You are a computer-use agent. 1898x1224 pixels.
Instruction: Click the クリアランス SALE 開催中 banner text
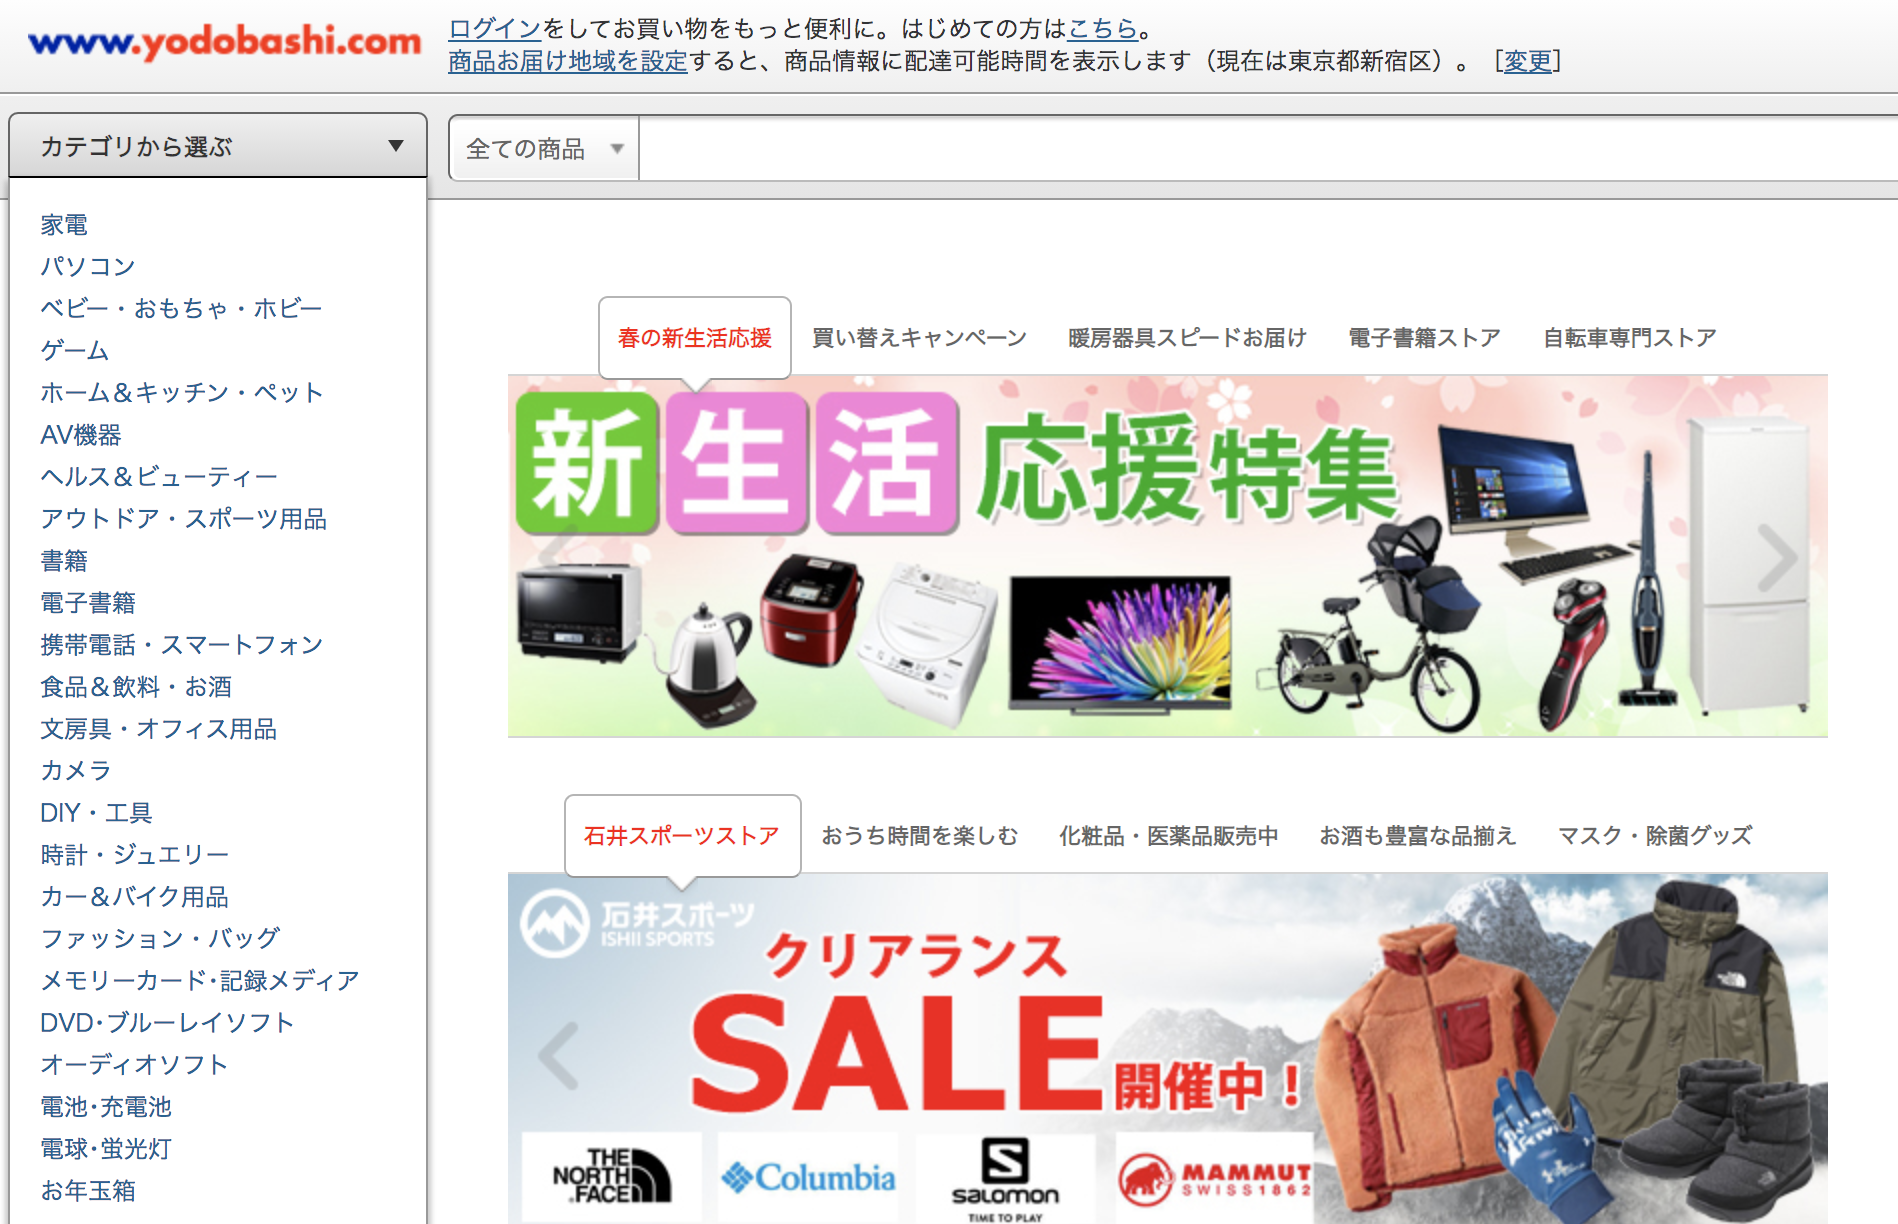996,1022
